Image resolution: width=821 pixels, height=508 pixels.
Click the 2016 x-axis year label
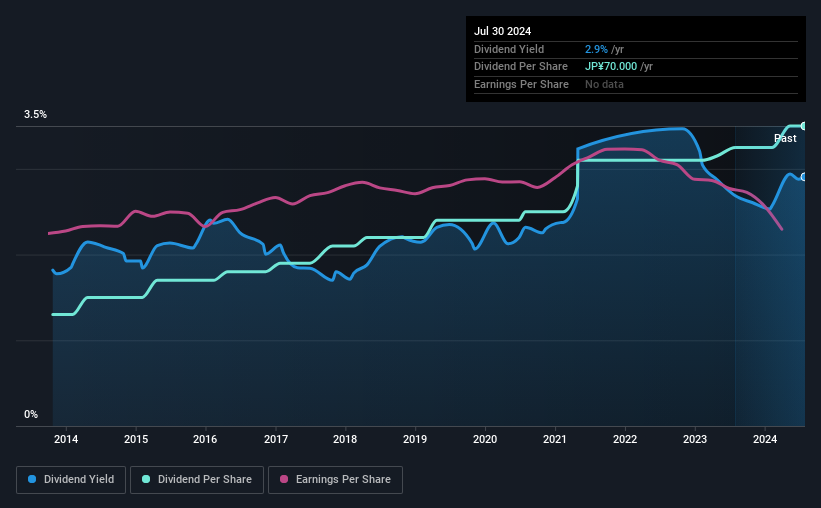[205, 439]
